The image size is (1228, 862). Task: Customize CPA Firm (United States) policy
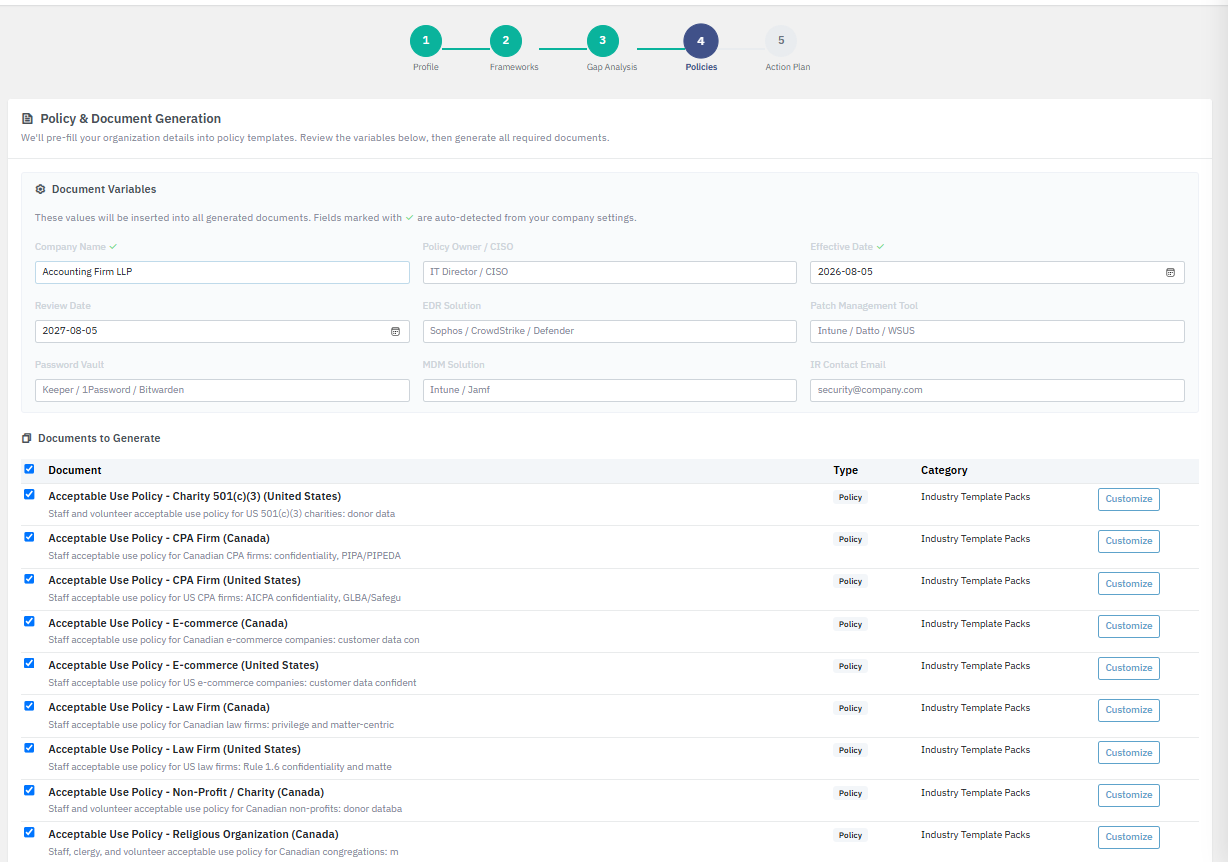pyautogui.click(x=1129, y=584)
